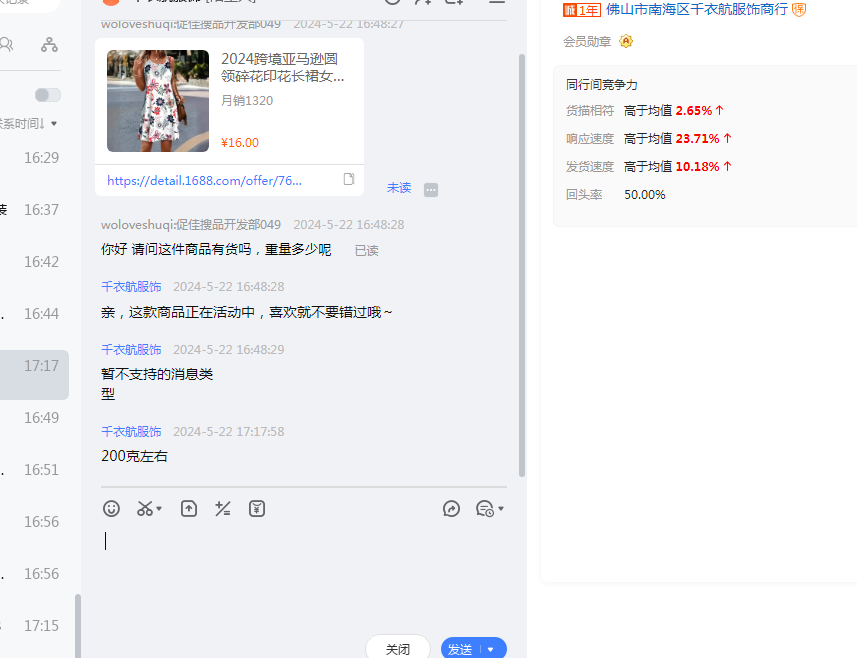The width and height of the screenshot is (857, 658).
Task: Click the 关闭 button
Action: tap(397, 649)
